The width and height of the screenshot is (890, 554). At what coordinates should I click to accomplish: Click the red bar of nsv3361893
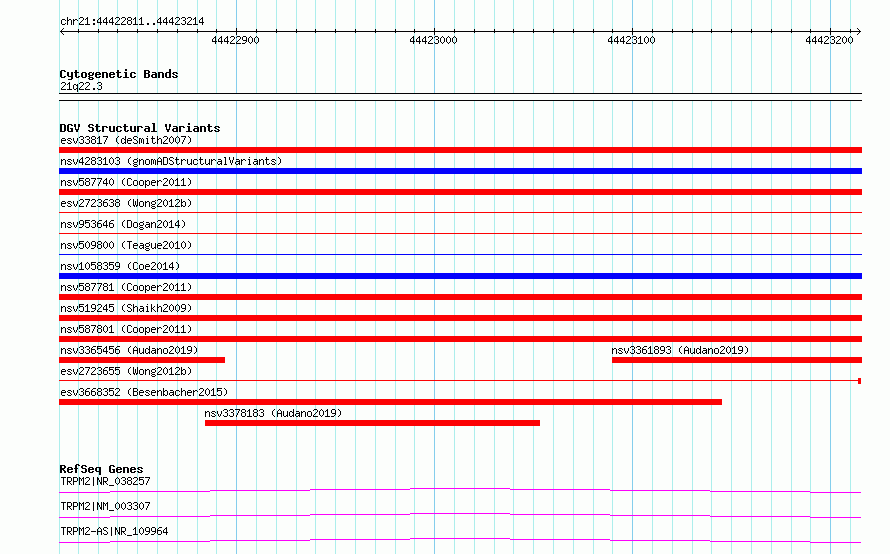[x=737, y=360]
